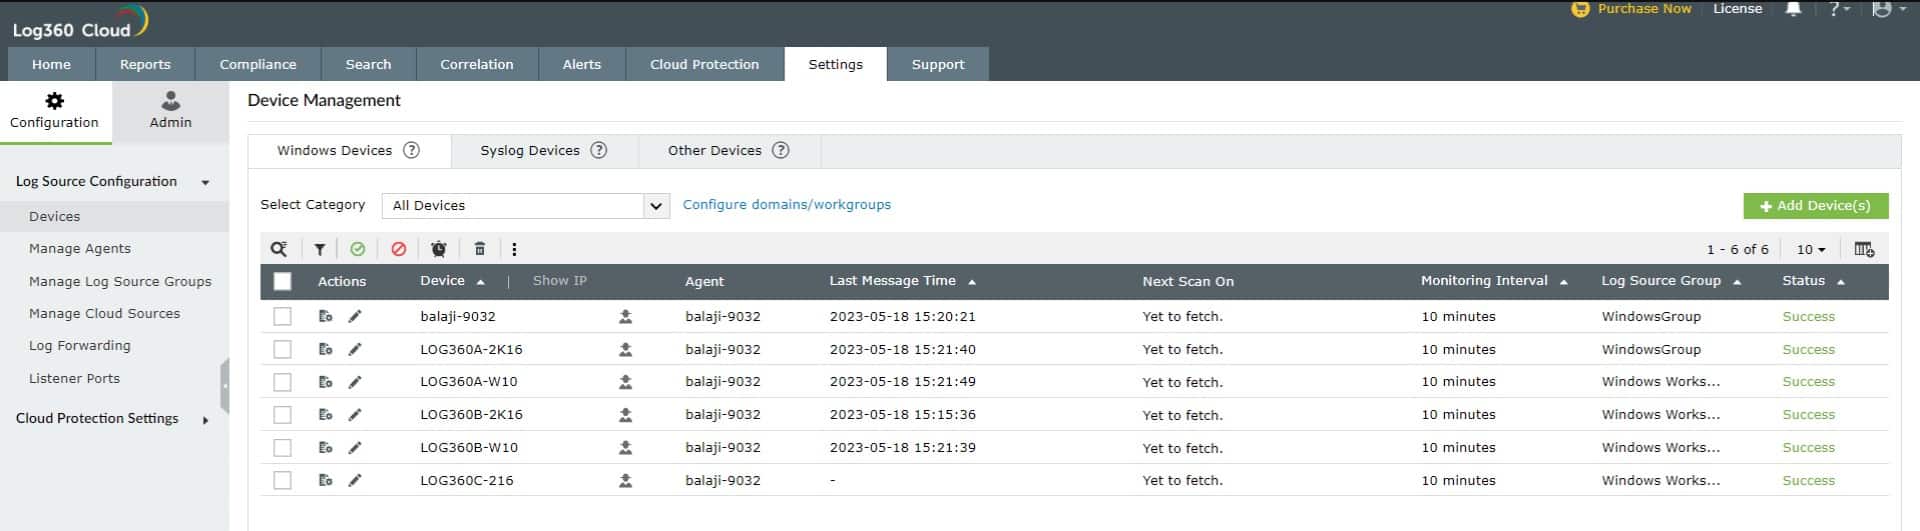Collapse the Log Source Configuration section

click(113, 181)
